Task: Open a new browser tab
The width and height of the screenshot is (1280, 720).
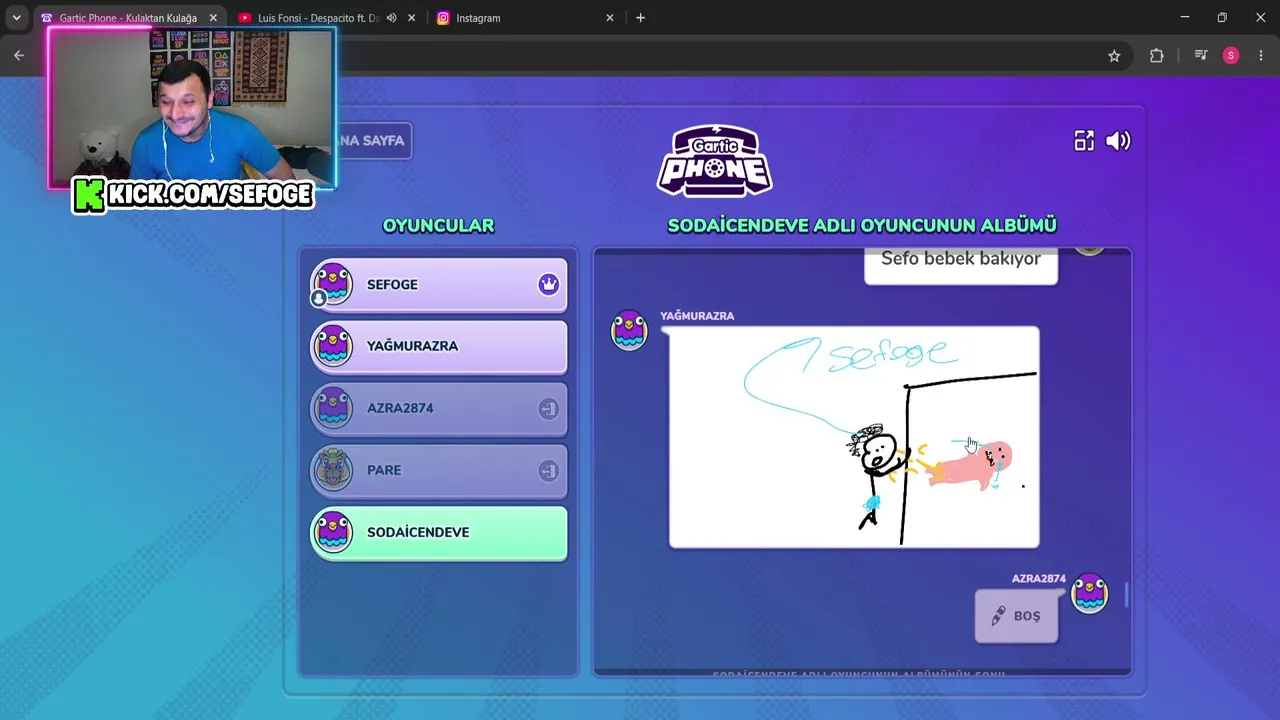Action: pos(640,18)
